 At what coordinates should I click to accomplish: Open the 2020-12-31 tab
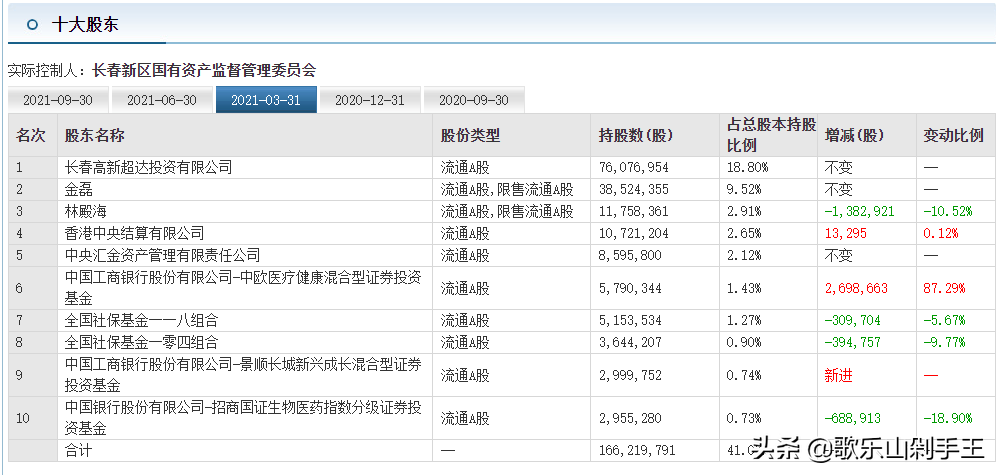(370, 100)
